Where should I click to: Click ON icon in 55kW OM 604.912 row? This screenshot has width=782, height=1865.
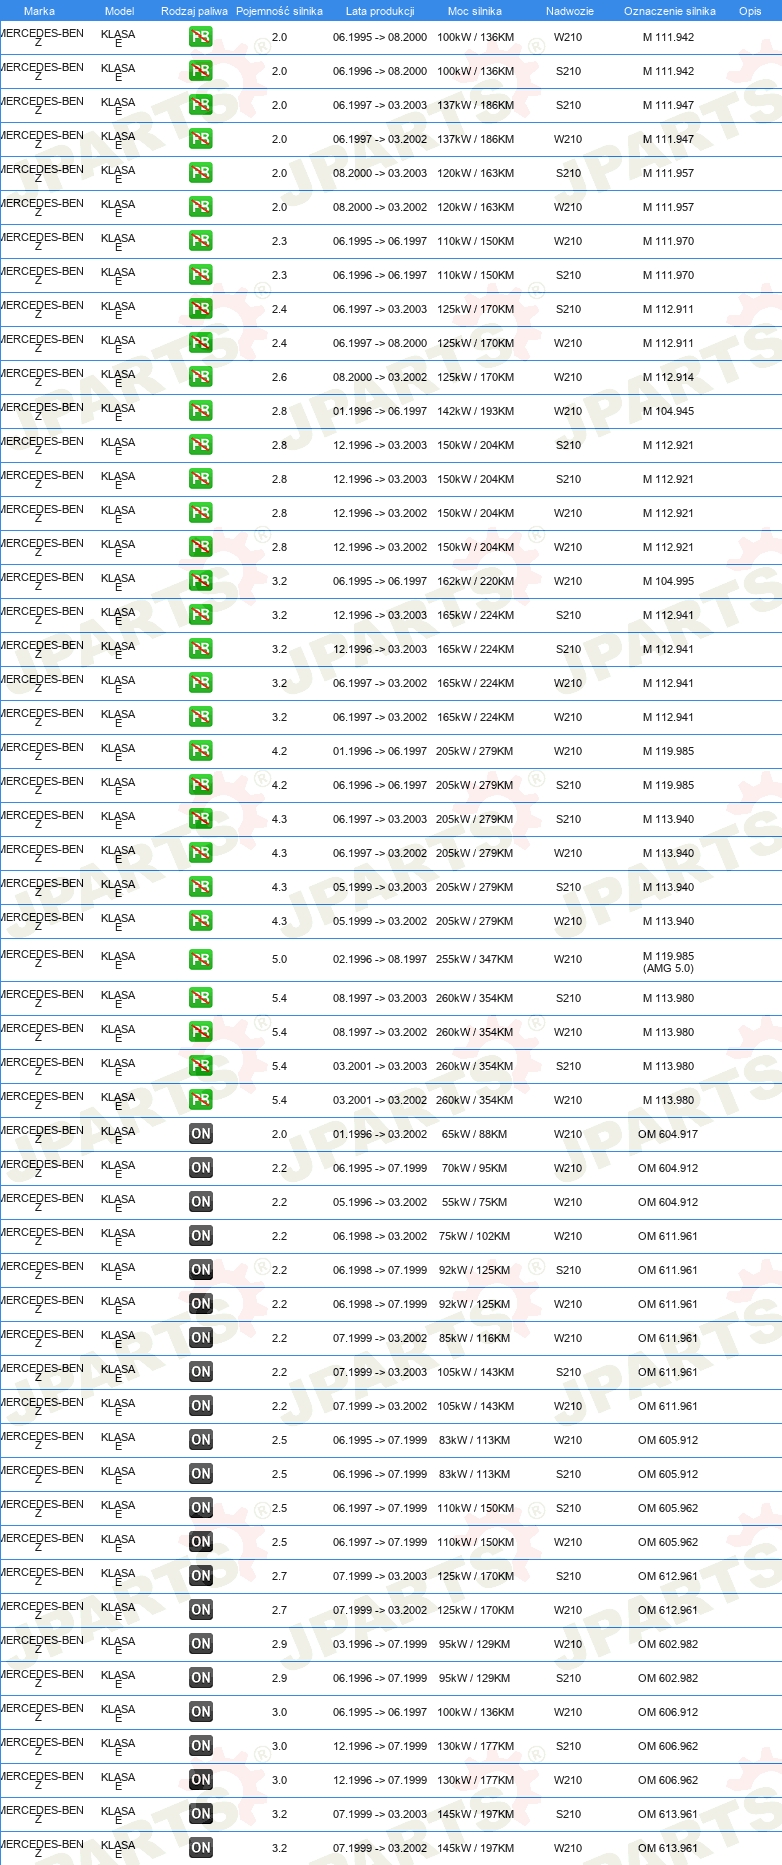pos(201,1202)
